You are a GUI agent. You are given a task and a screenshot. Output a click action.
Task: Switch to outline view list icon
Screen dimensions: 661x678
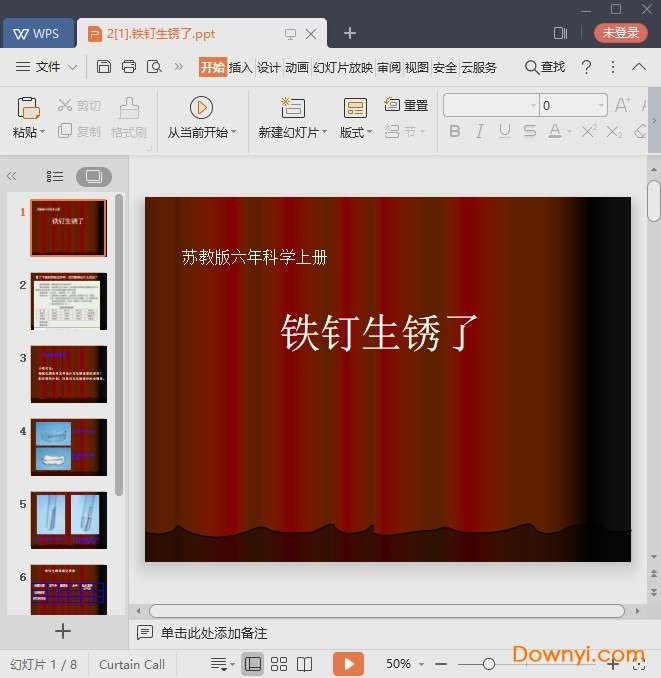tap(54, 176)
